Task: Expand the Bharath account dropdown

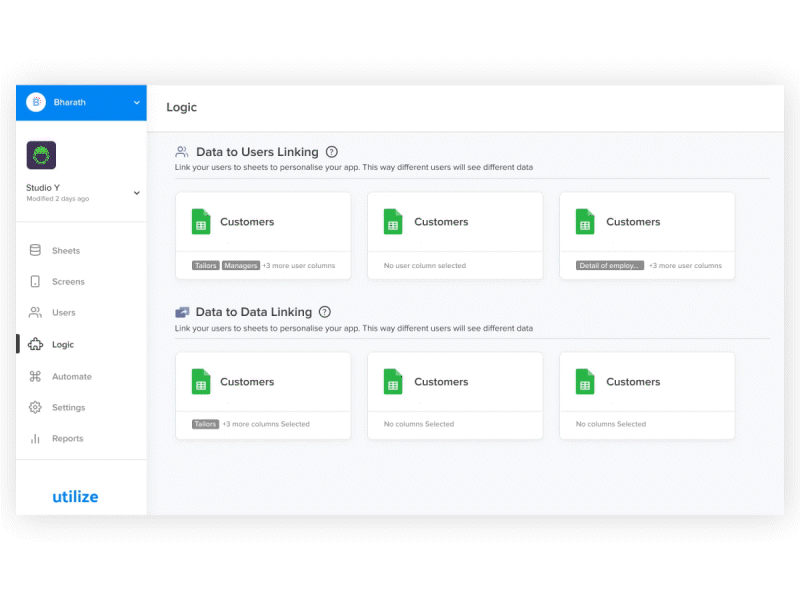Action: point(139,102)
